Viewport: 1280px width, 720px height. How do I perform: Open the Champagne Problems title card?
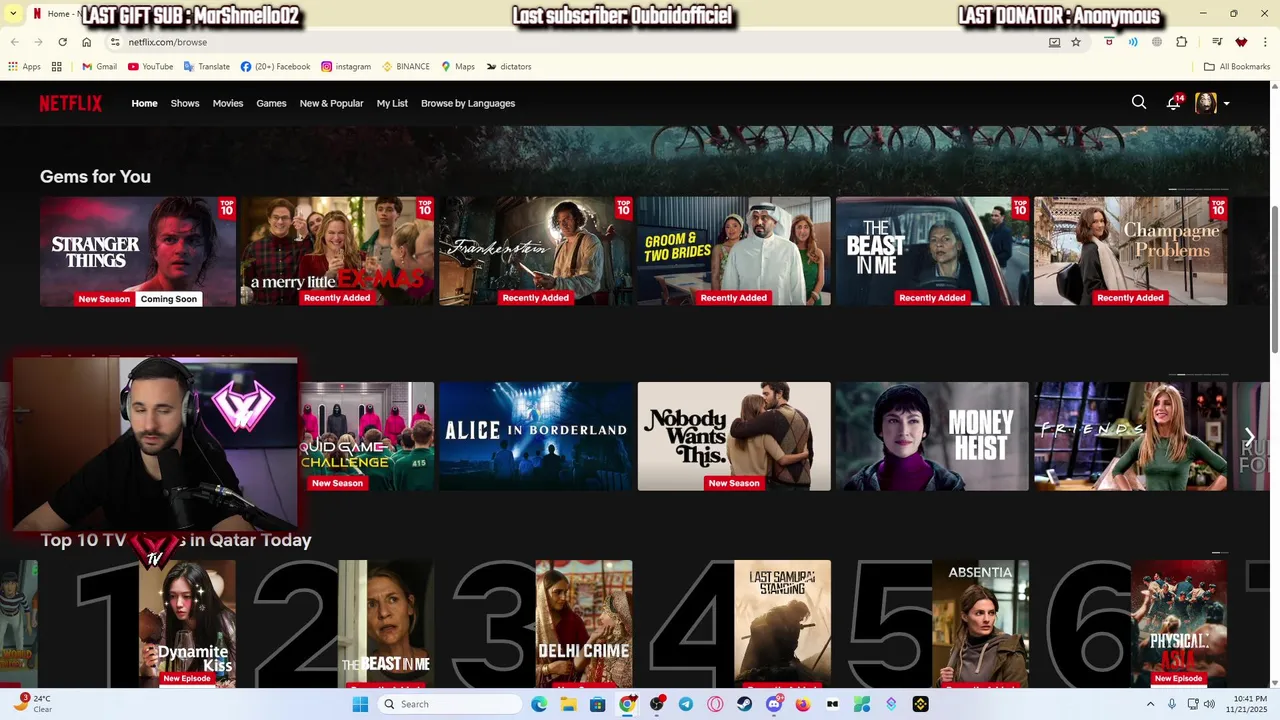click(1131, 251)
